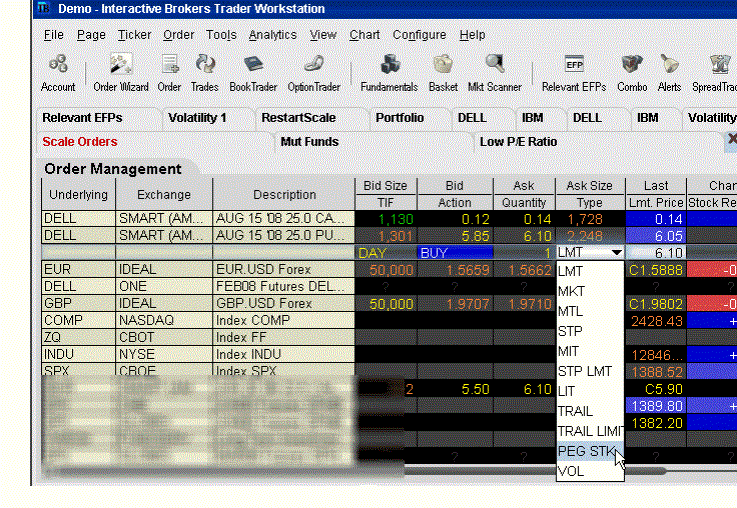The height and width of the screenshot is (508, 737).
Task: Open the SpreadTrader toolbar icon
Action: 714,72
